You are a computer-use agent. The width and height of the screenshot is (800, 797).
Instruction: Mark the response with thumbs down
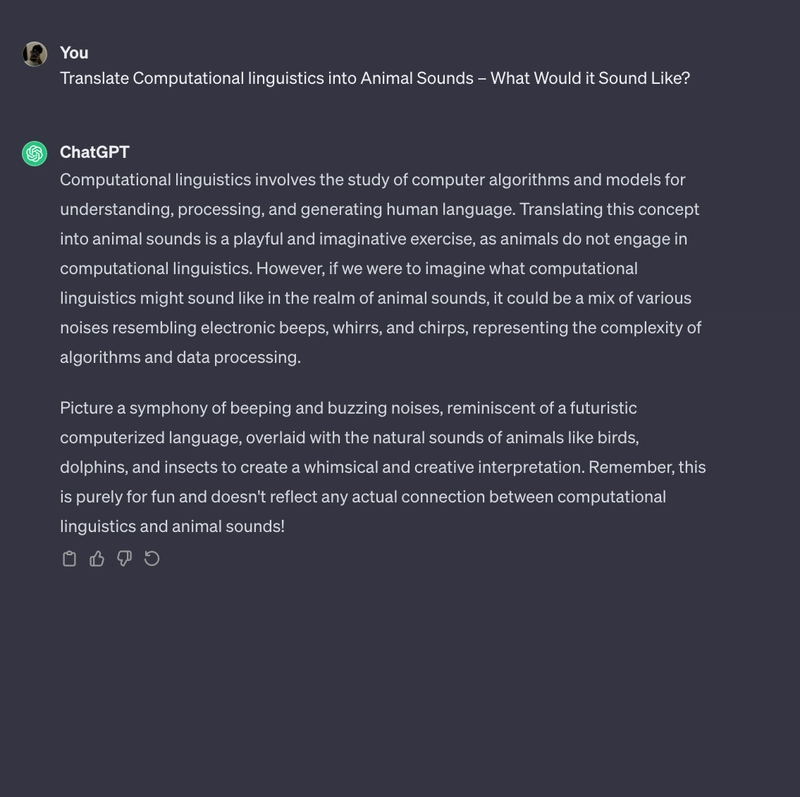pyautogui.click(x=124, y=559)
